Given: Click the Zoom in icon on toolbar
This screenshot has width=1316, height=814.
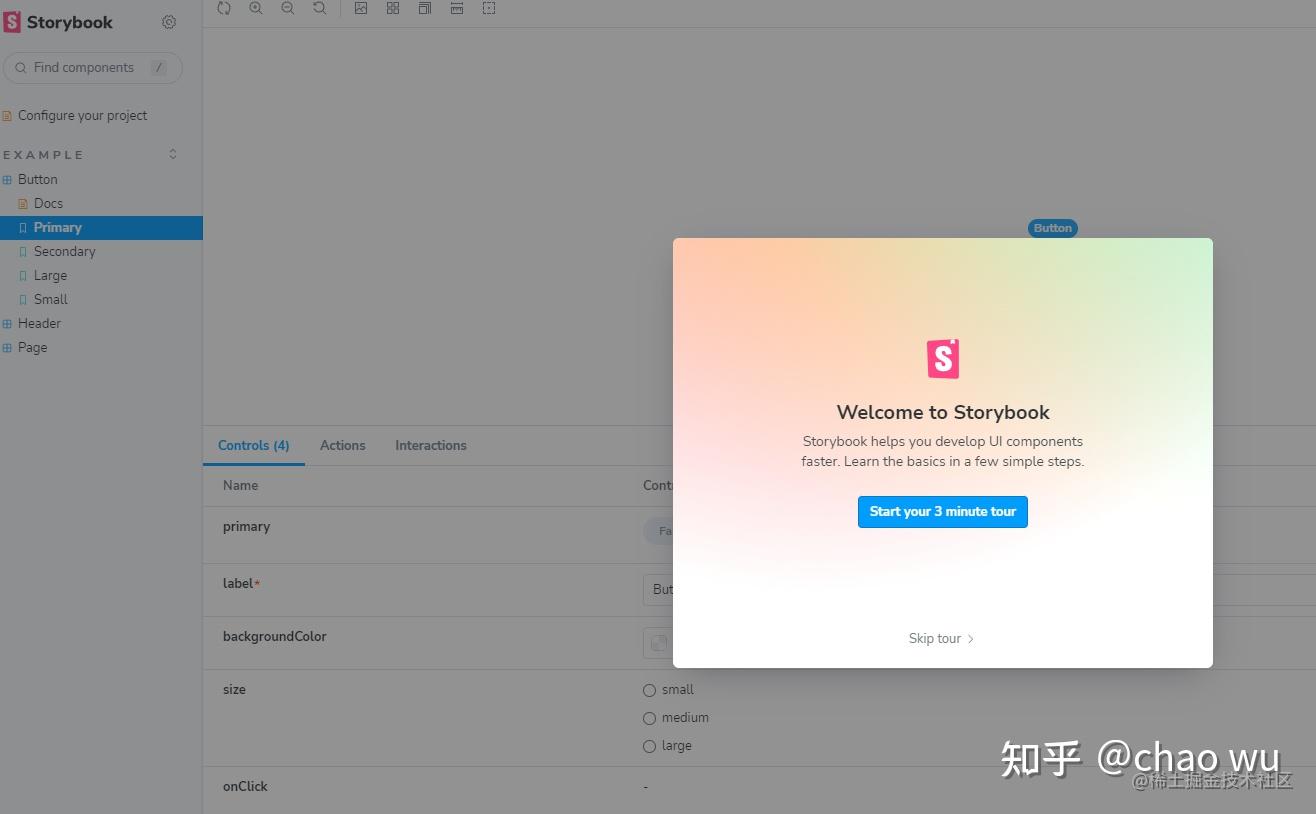Looking at the screenshot, I should (256, 8).
